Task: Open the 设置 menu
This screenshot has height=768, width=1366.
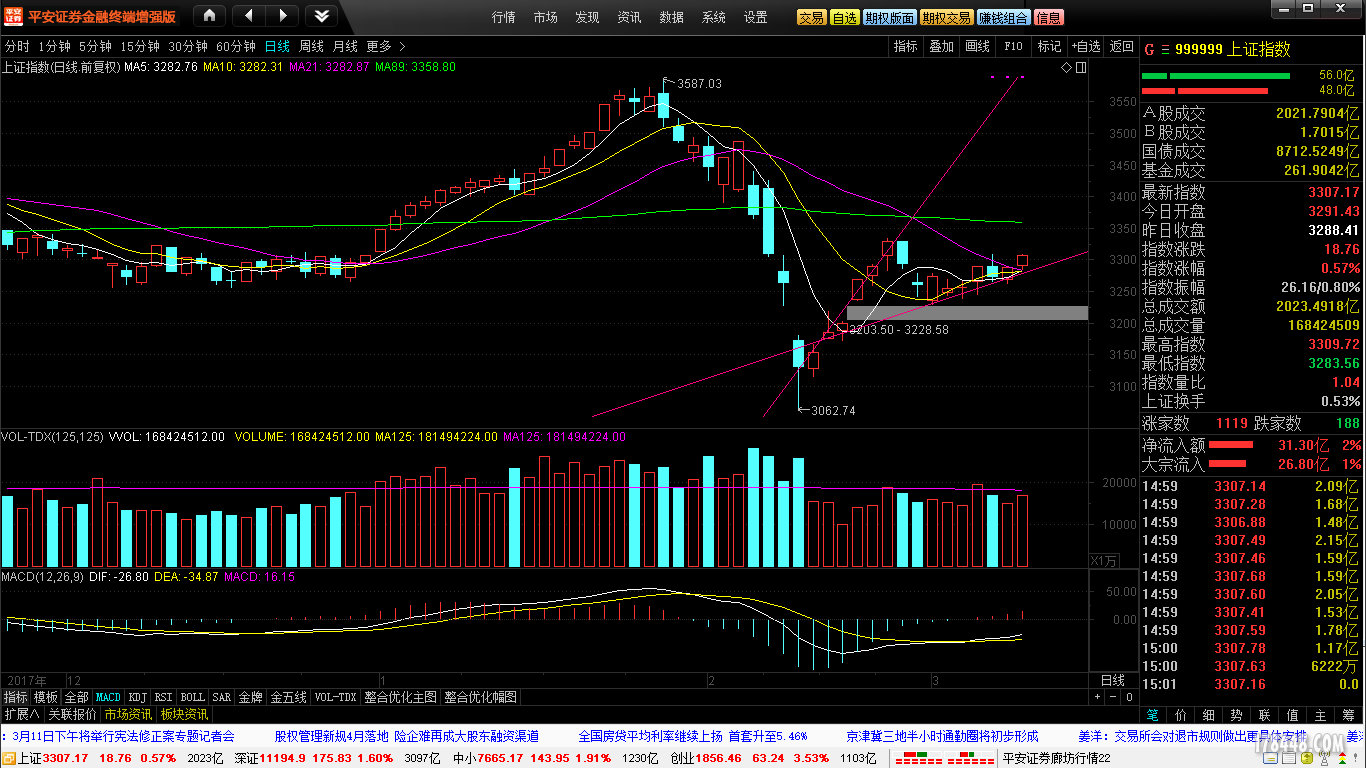Action: (756, 17)
